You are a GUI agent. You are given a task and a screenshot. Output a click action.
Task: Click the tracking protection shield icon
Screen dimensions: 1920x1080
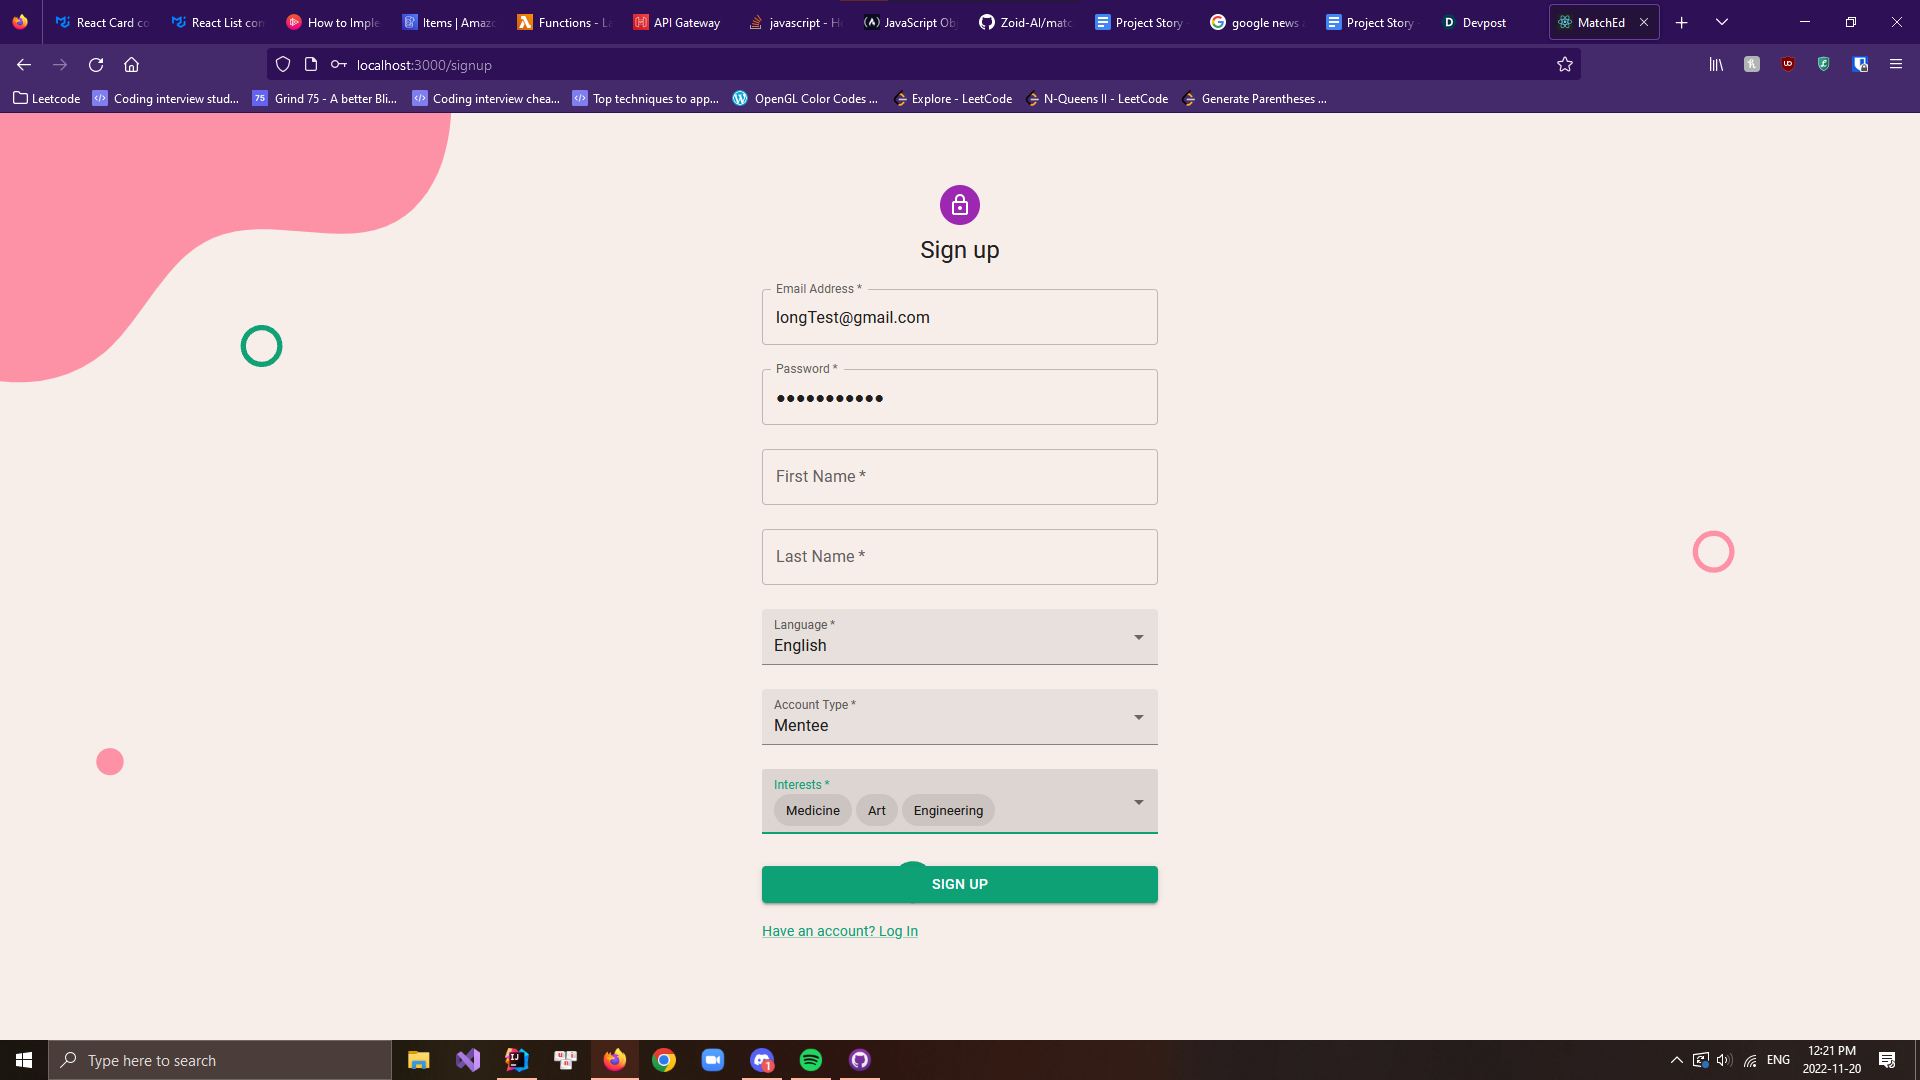click(x=283, y=65)
